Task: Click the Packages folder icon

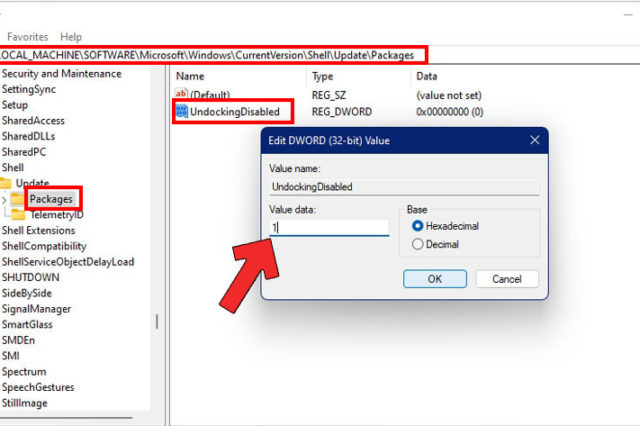Action: click(18, 199)
